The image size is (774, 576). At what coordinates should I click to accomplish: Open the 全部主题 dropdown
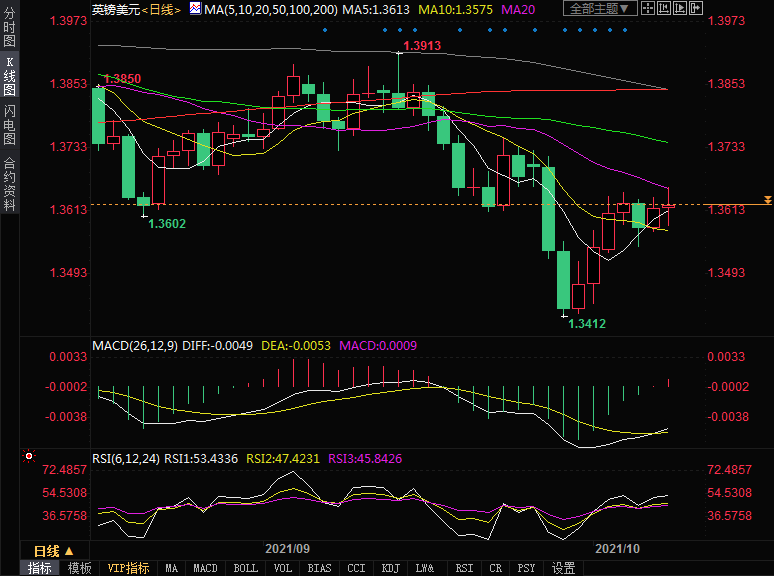tap(600, 9)
